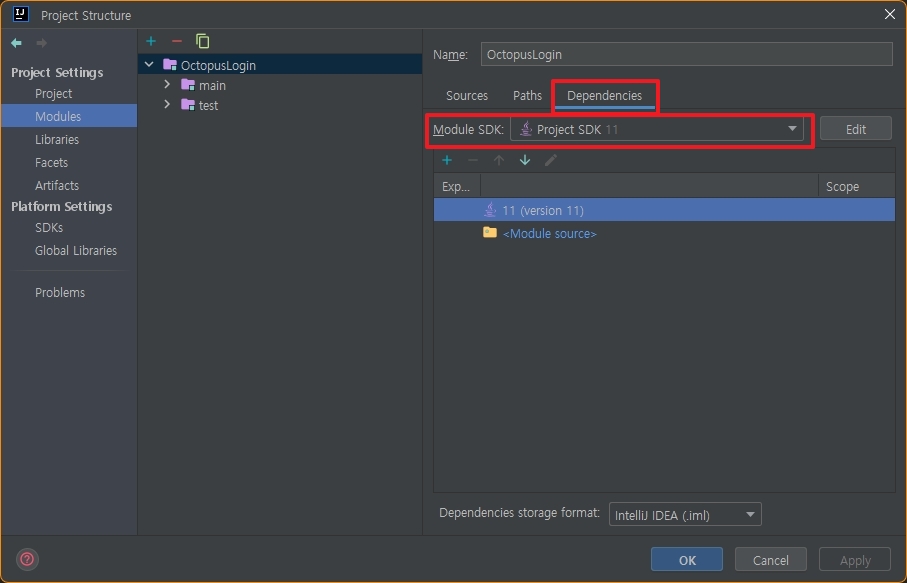907x583 pixels.
Task: Open Dependencies storage format dropdown
Action: point(685,515)
